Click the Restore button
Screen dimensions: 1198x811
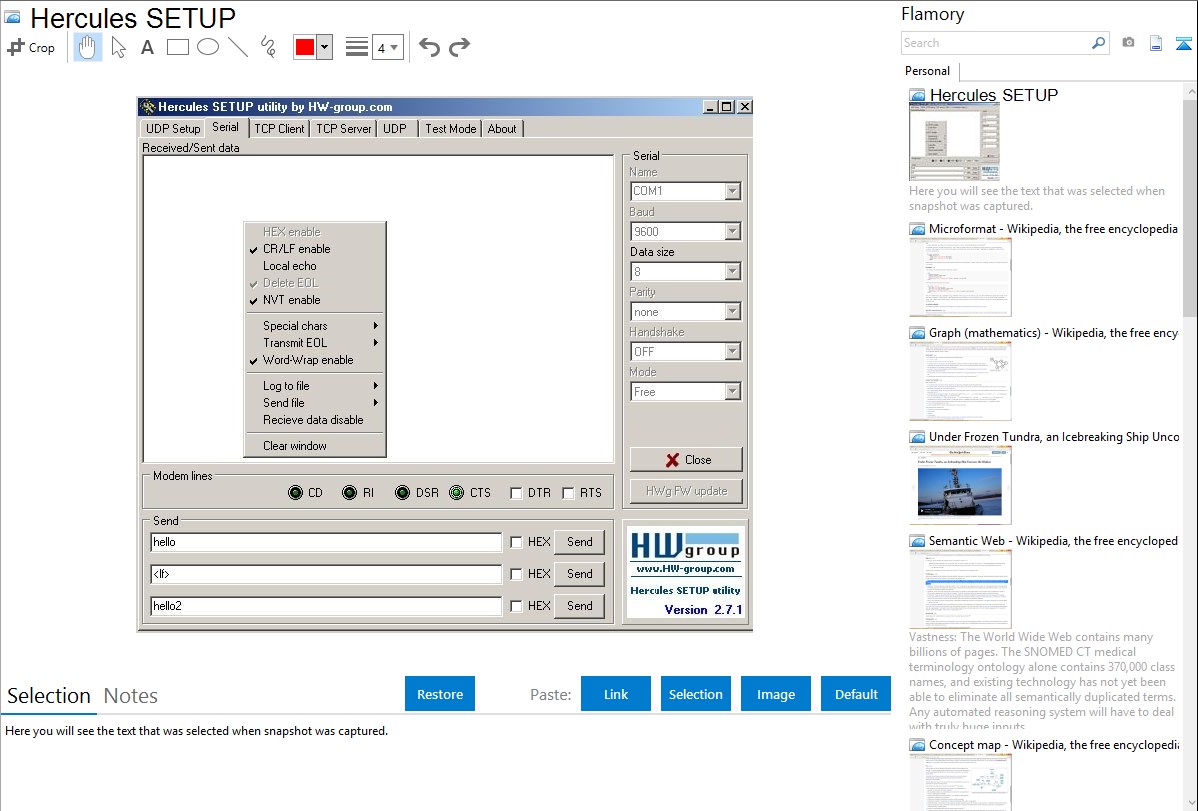pyautogui.click(x=440, y=694)
